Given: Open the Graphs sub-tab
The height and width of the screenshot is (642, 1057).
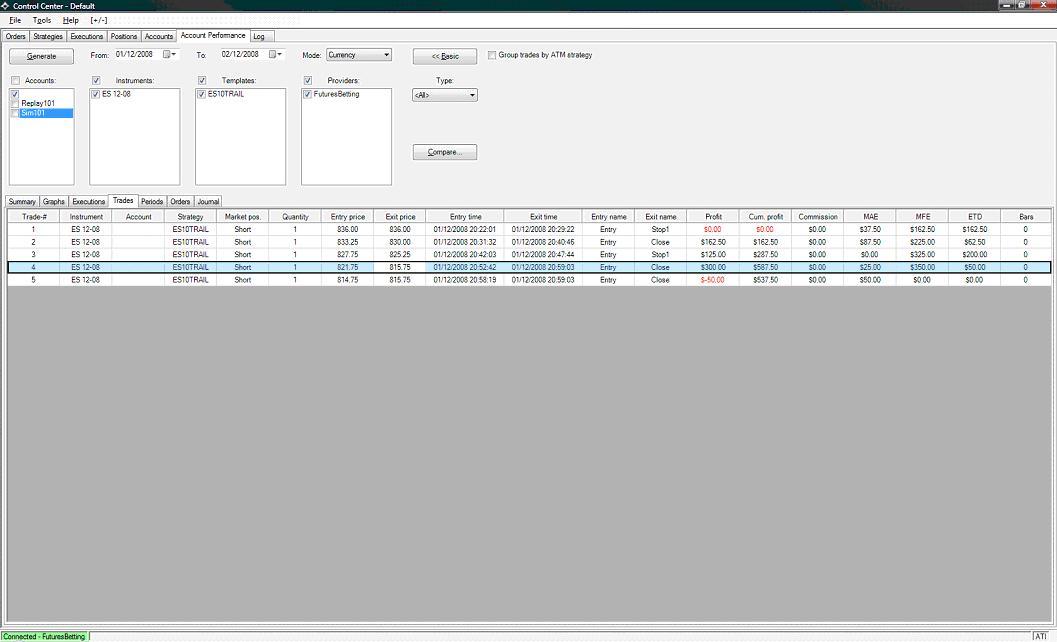Looking at the screenshot, I should click(x=54, y=202).
